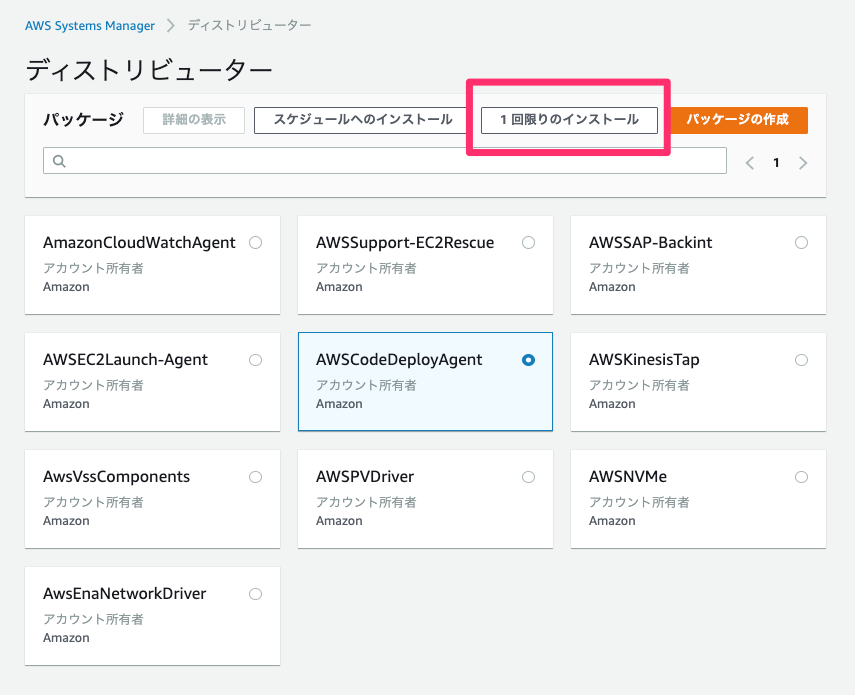Image resolution: width=855 pixels, height=695 pixels.
Task: Click inside the package search field
Action: click(x=300, y=160)
